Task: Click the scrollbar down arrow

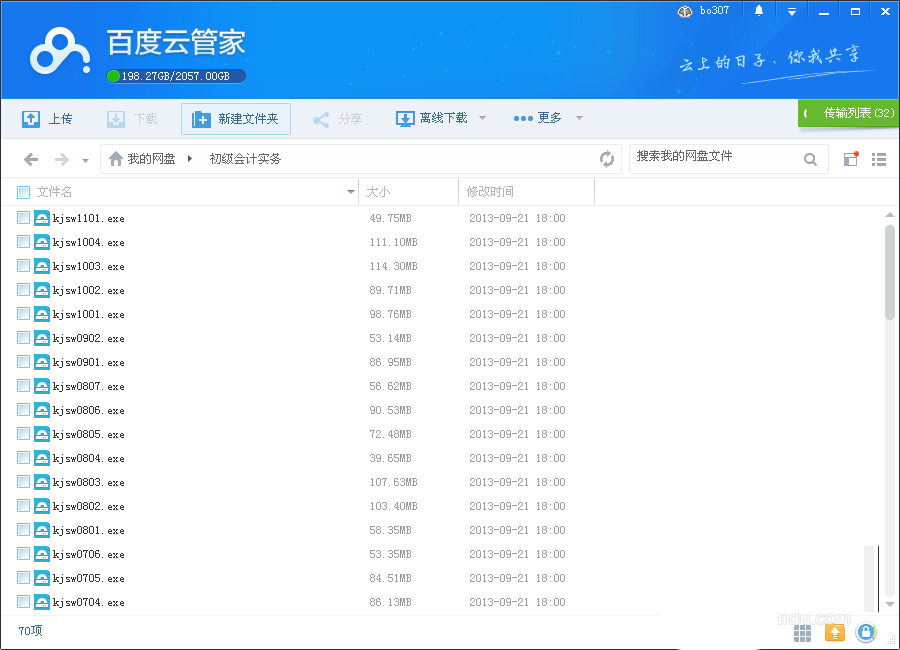Action: tap(890, 604)
